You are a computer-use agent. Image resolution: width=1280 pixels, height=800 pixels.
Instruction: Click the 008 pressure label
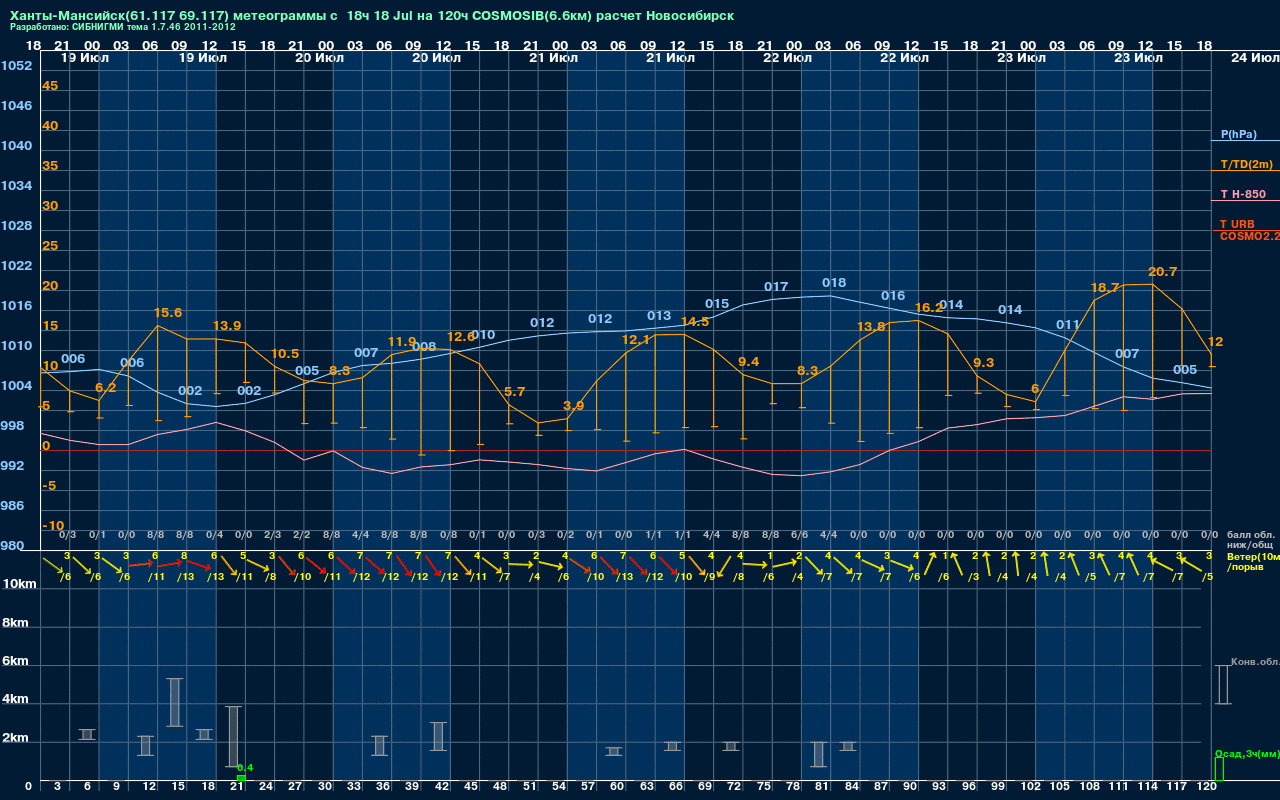pyautogui.click(x=424, y=347)
